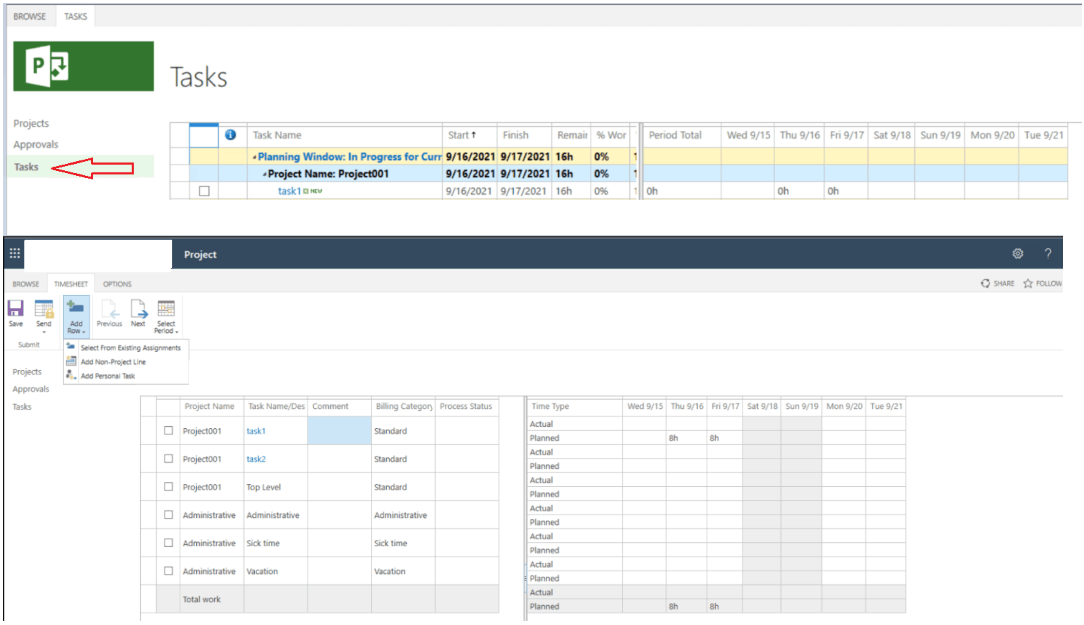Open the app launcher waffle icon
Screen dimensions: 1084x625
pos(15,254)
